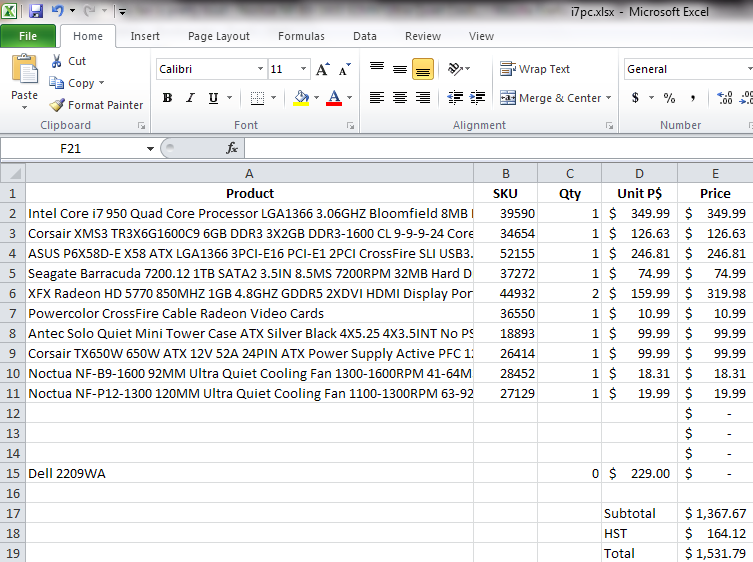The image size is (753, 562).
Task: Toggle italic formatting
Action: pyautogui.click(x=190, y=98)
